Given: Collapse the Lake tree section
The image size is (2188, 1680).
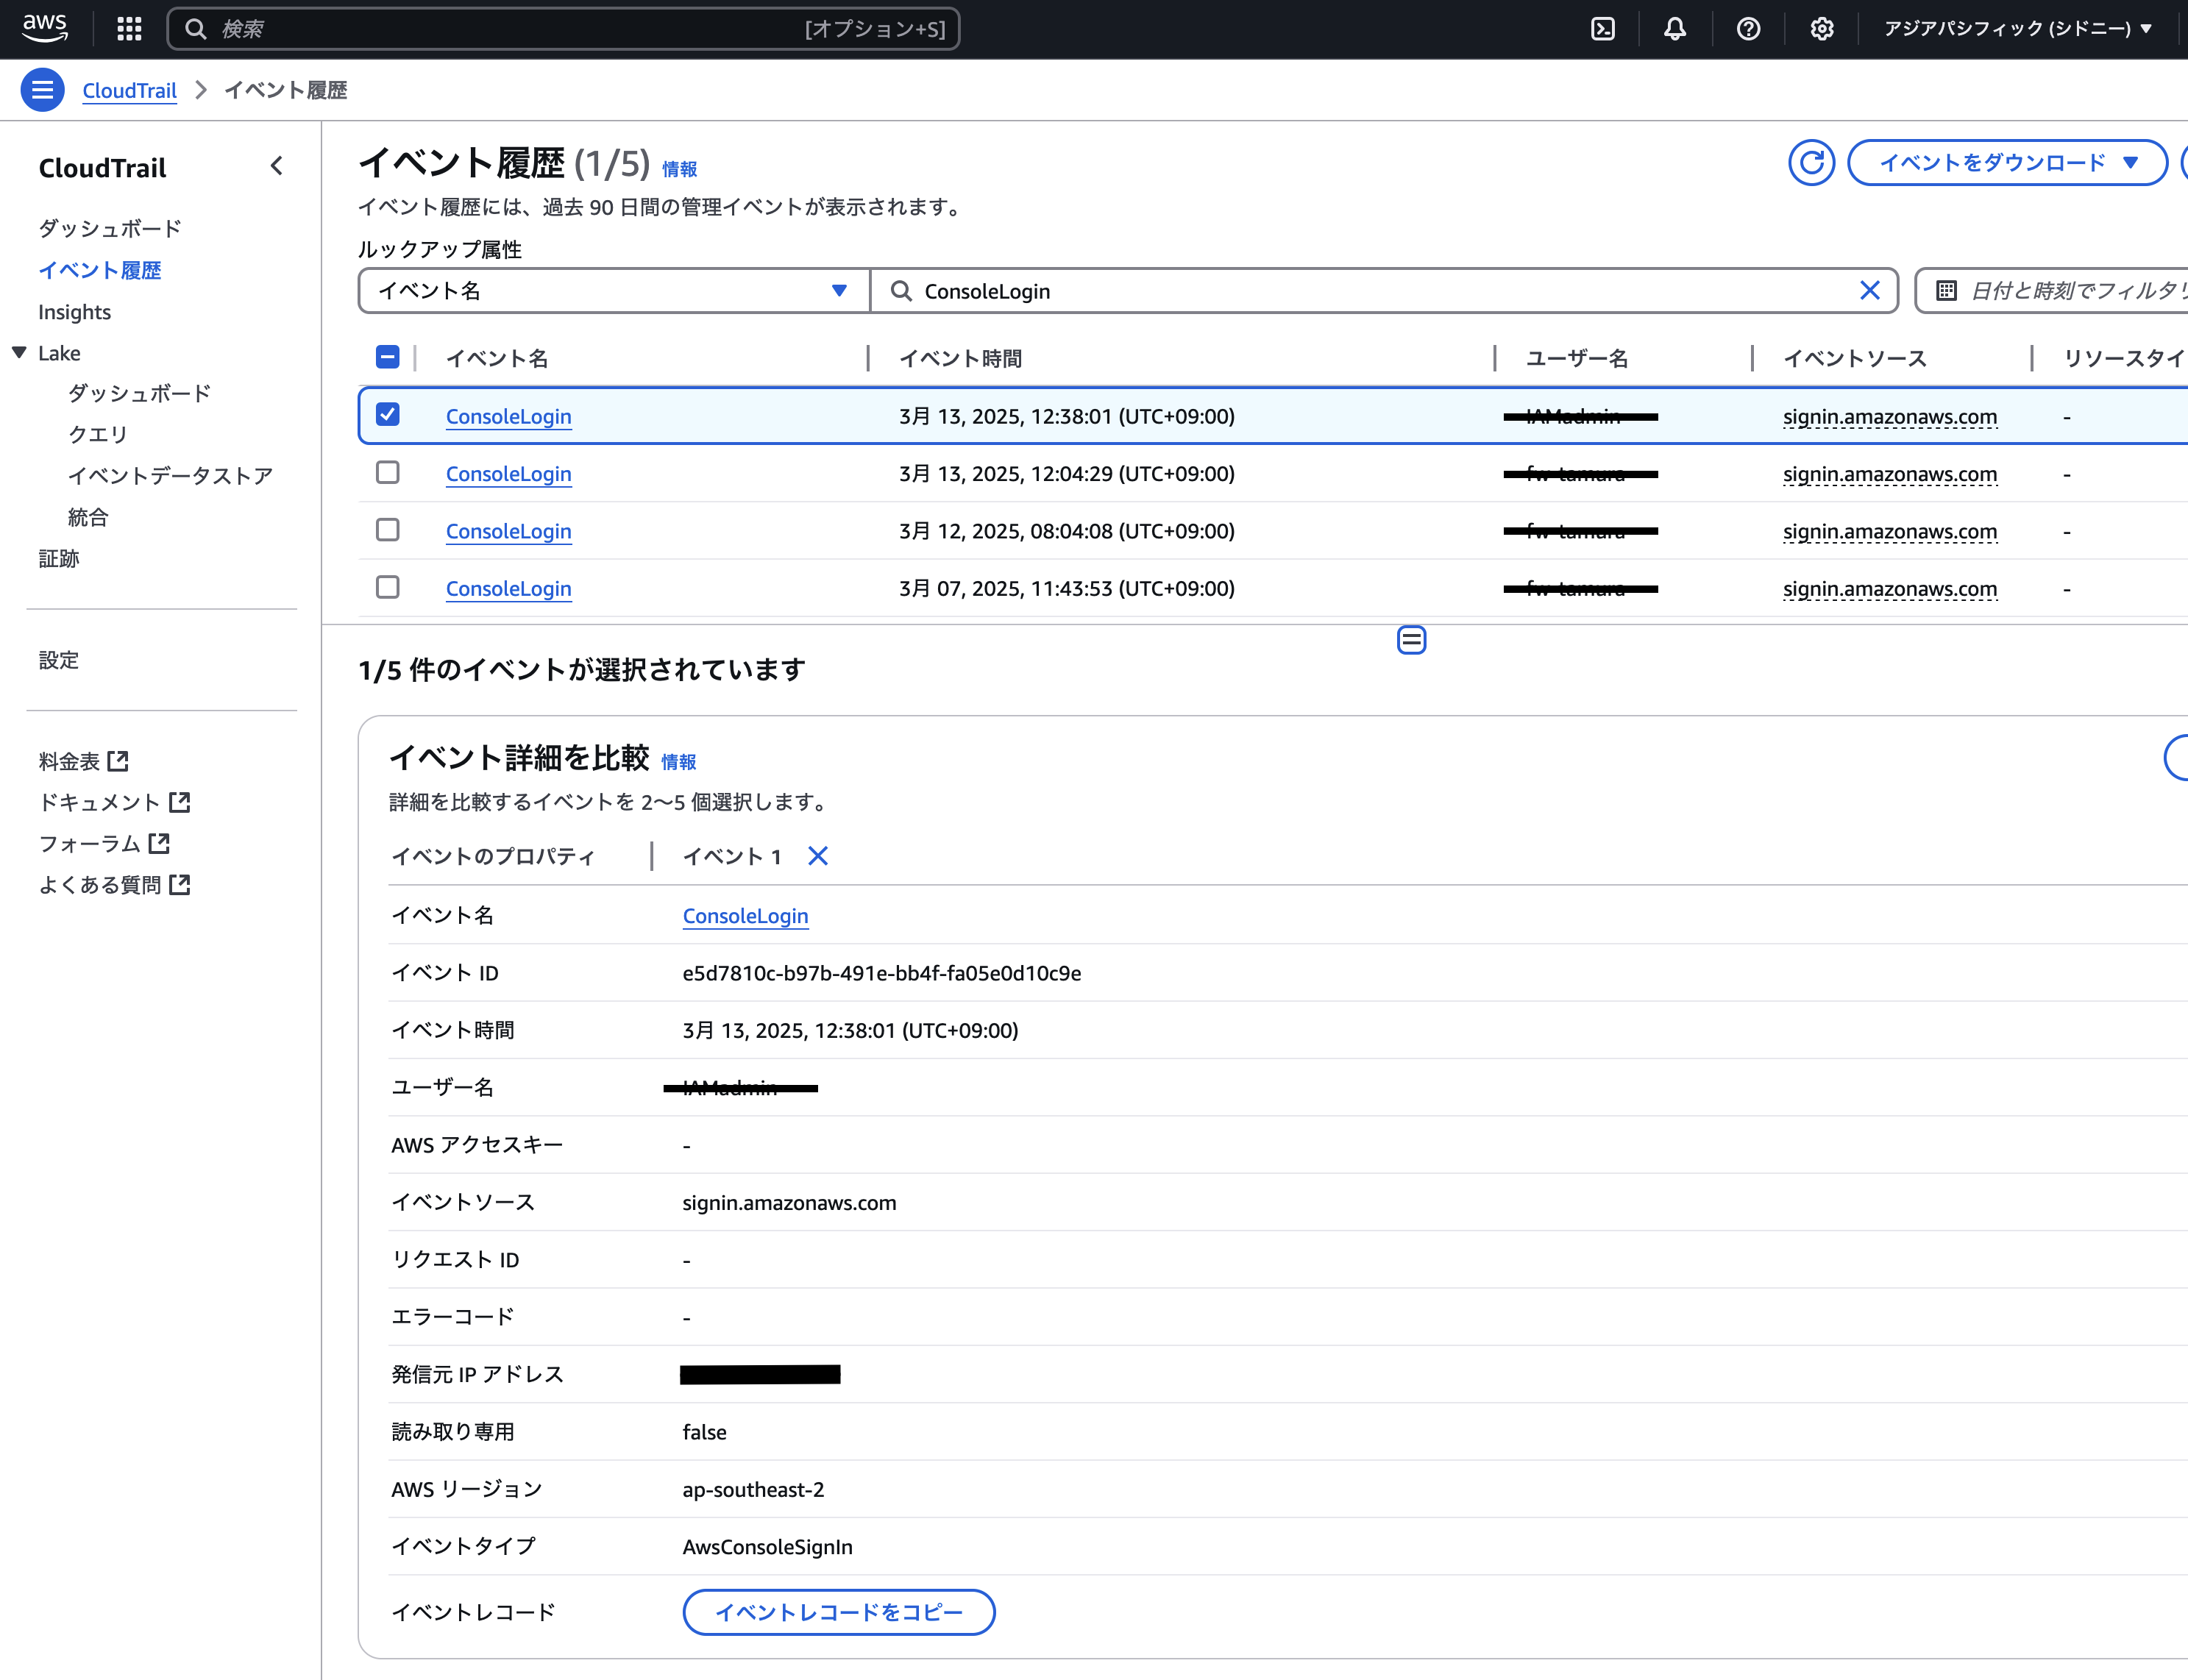Looking at the screenshot, I should tap(19, 353).
